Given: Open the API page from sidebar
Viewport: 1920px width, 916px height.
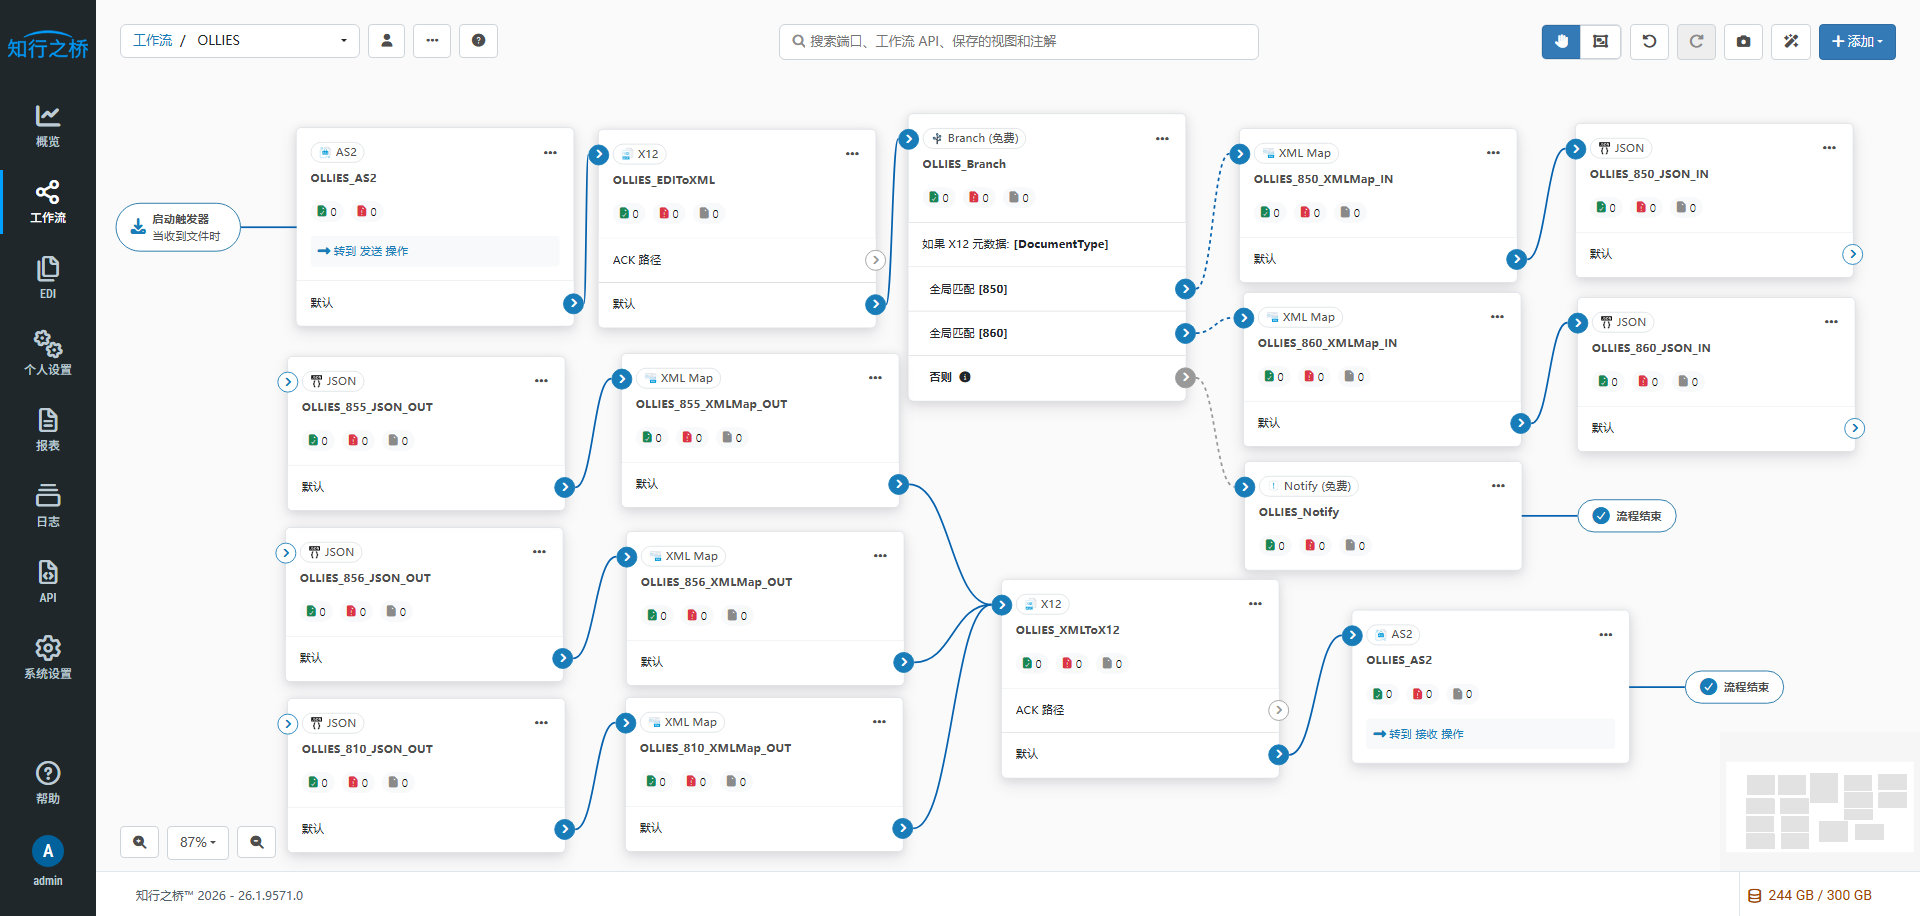Looking at the screenshot, I should [48, 580].
